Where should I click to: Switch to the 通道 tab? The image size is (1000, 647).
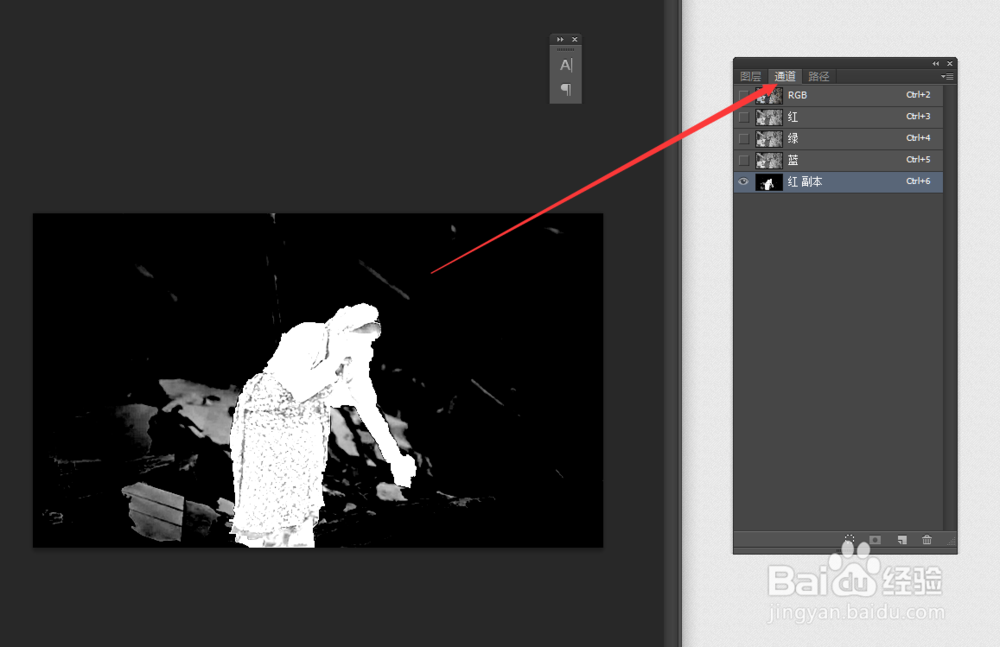click(x=785, y=77)
